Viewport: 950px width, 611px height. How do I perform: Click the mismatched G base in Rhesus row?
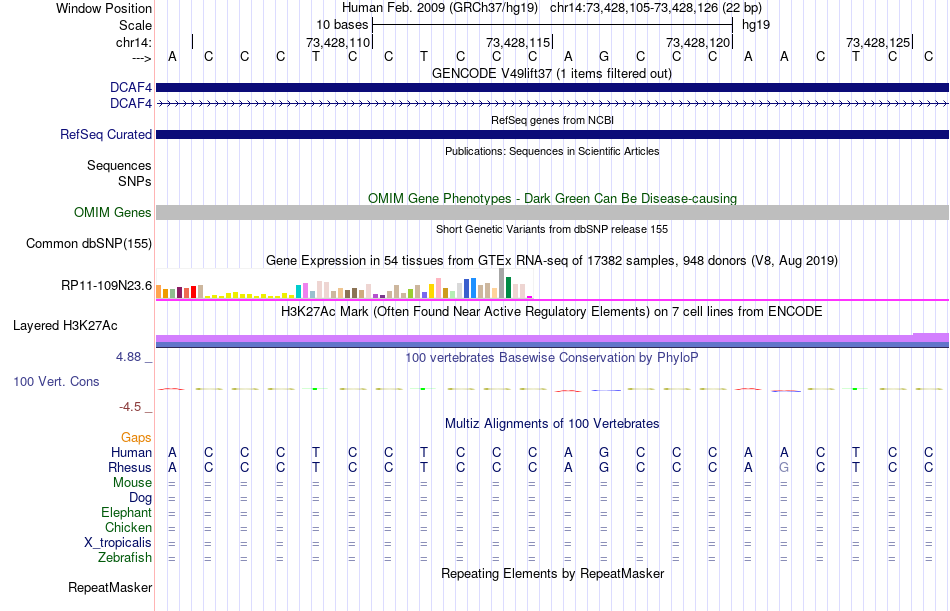click(784, 468)
